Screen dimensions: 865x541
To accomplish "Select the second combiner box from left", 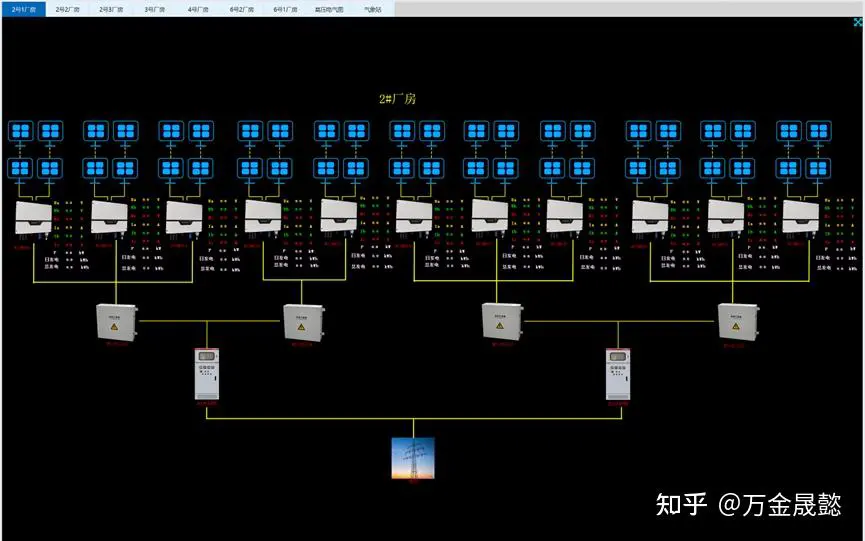I will click(x=301, y=321).
